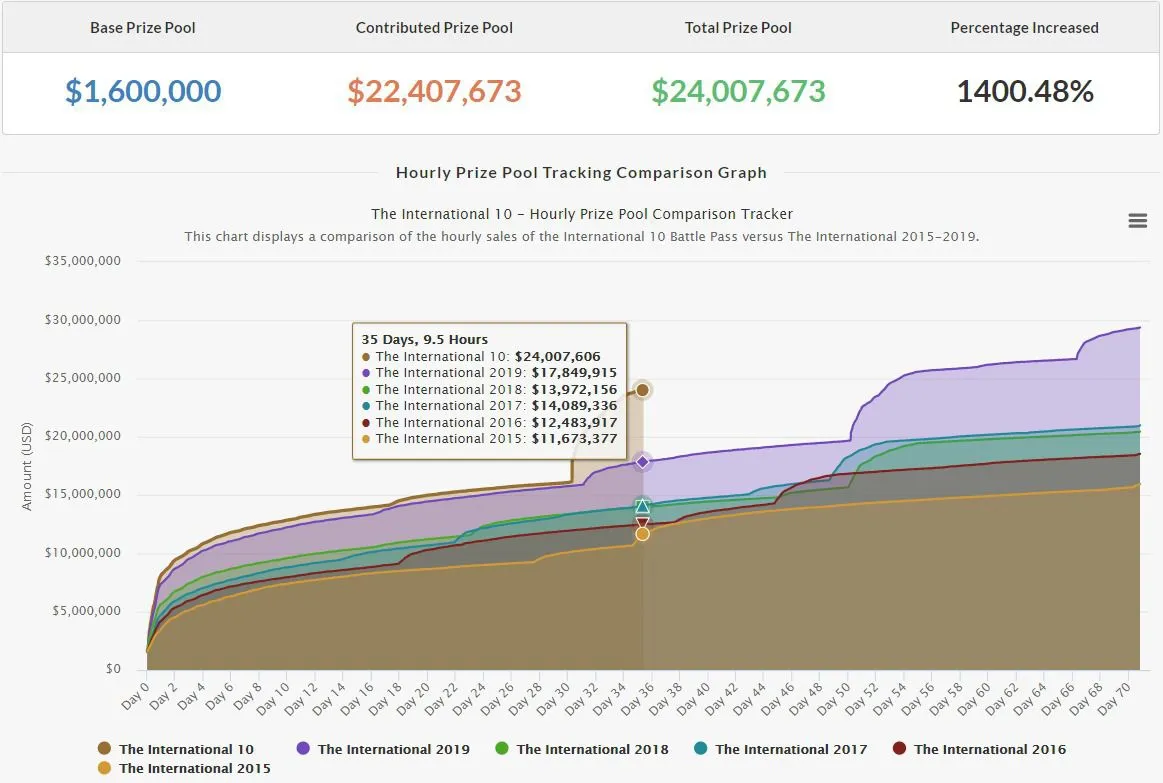The image size is (1163, 783).
Task: Click the $1,600,000 base prize value
Action: click(x=142, y=91)
